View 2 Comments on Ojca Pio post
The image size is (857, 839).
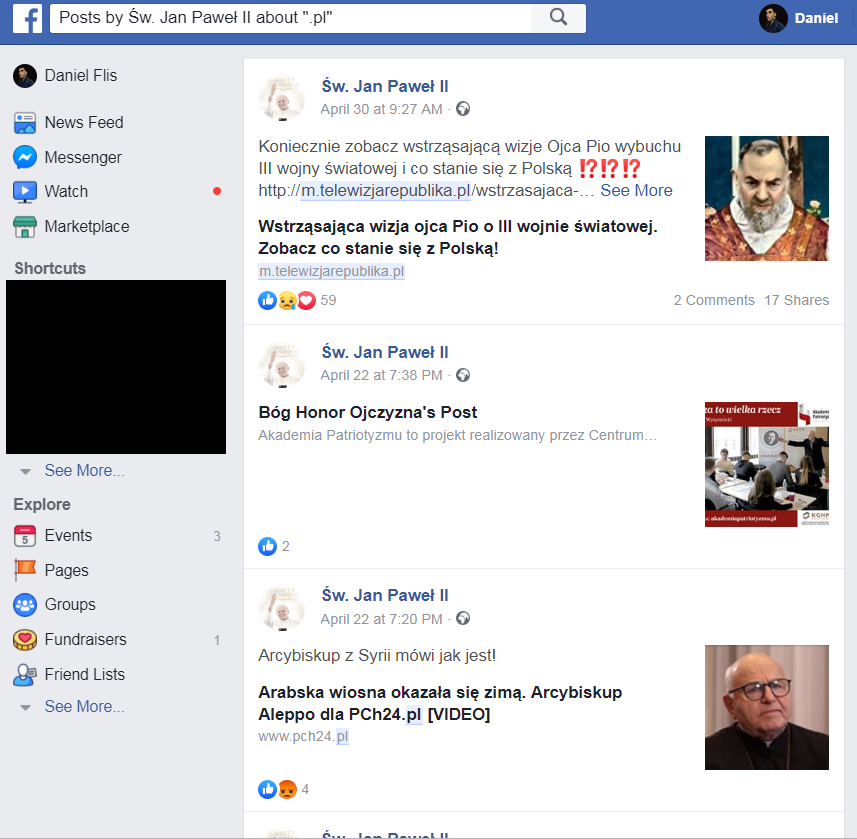click(714, 300)
